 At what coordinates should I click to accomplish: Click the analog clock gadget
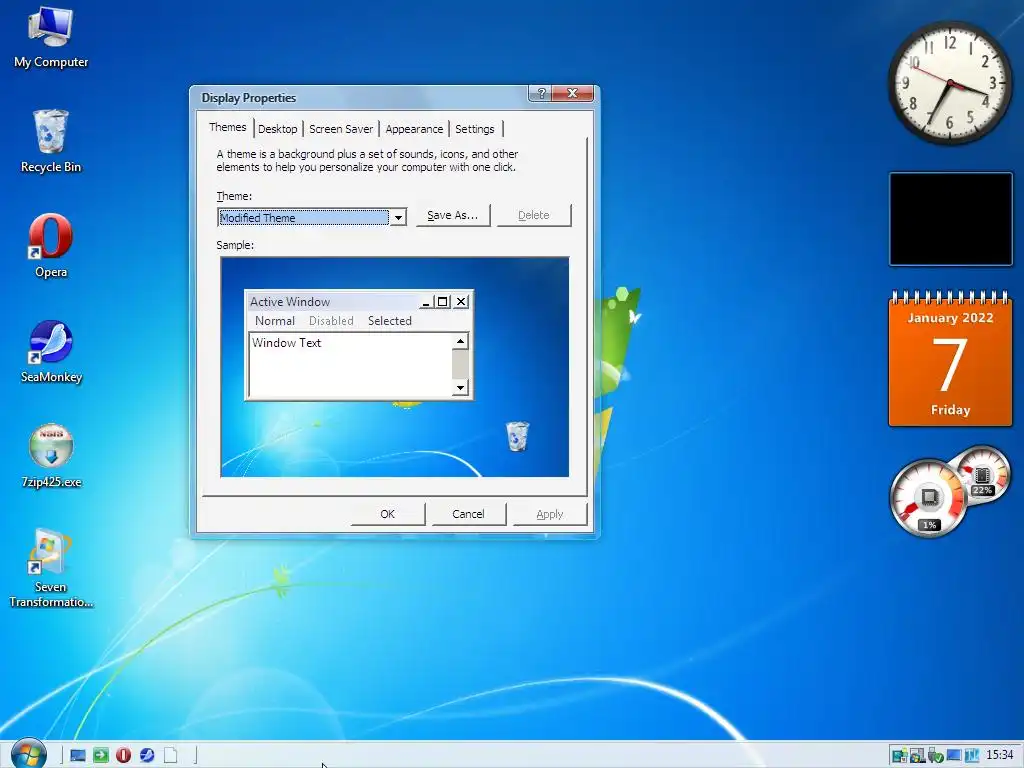(950, 83)
